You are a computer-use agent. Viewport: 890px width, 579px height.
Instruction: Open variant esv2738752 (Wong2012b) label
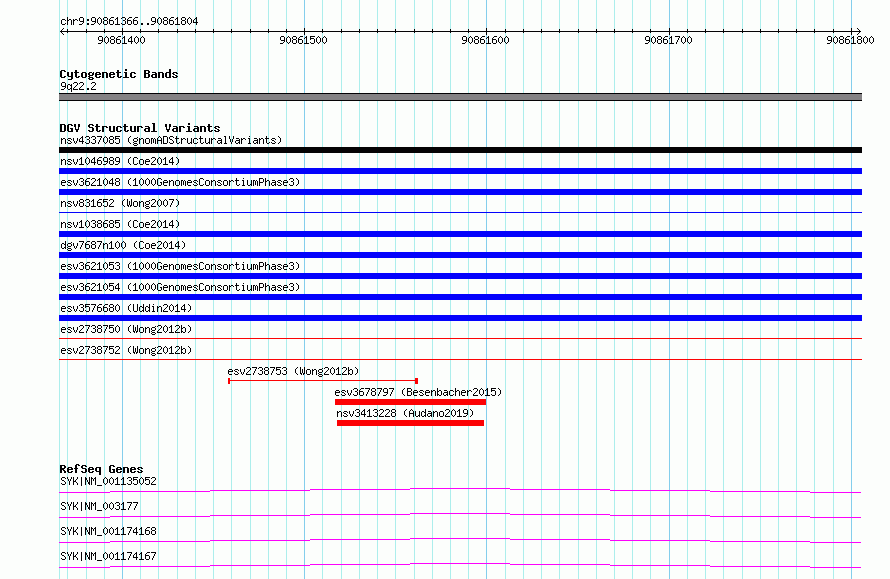pos(126,350)
